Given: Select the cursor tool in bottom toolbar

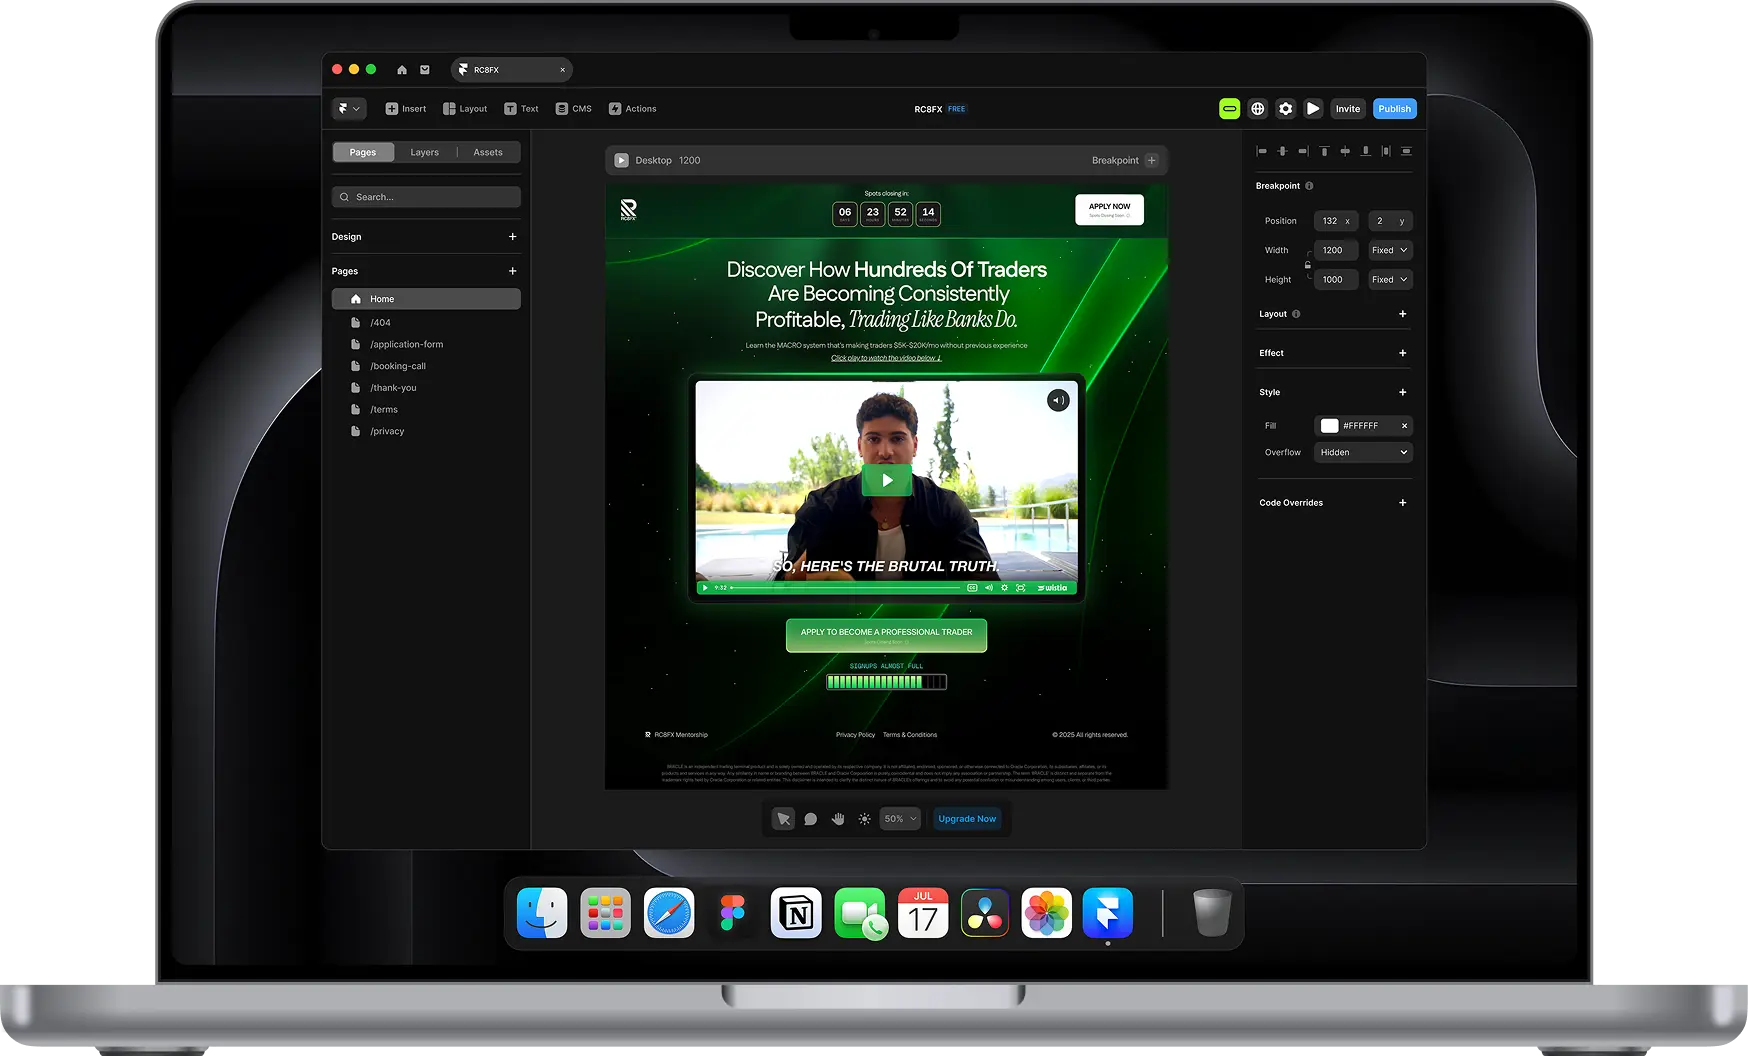Looking at the screenshot, I should [783, 819].
